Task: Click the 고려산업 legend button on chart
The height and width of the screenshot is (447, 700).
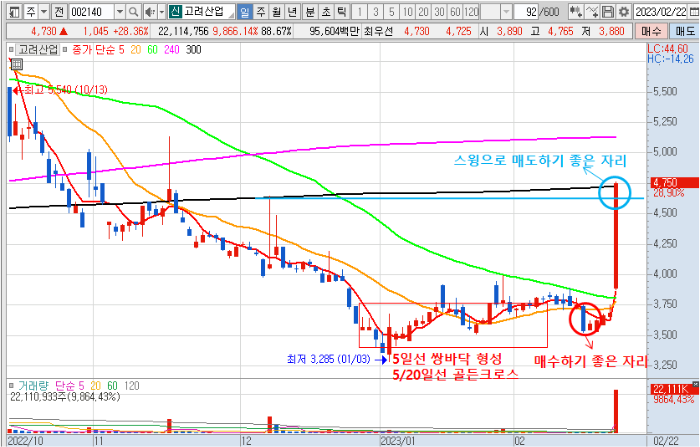Action: click(38, 50)
